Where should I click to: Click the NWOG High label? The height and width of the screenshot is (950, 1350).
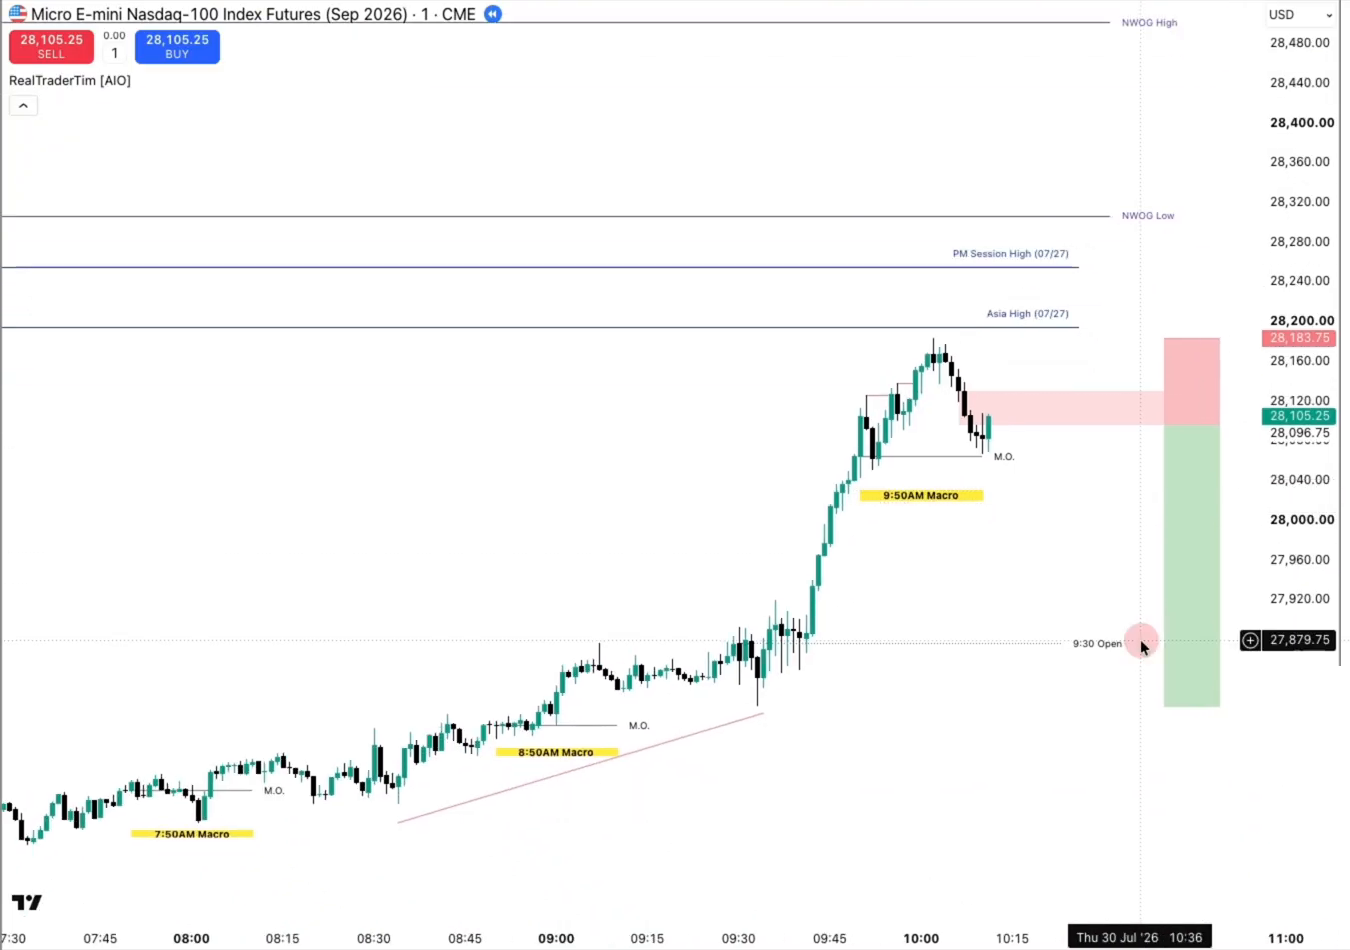coord(1149,22)
